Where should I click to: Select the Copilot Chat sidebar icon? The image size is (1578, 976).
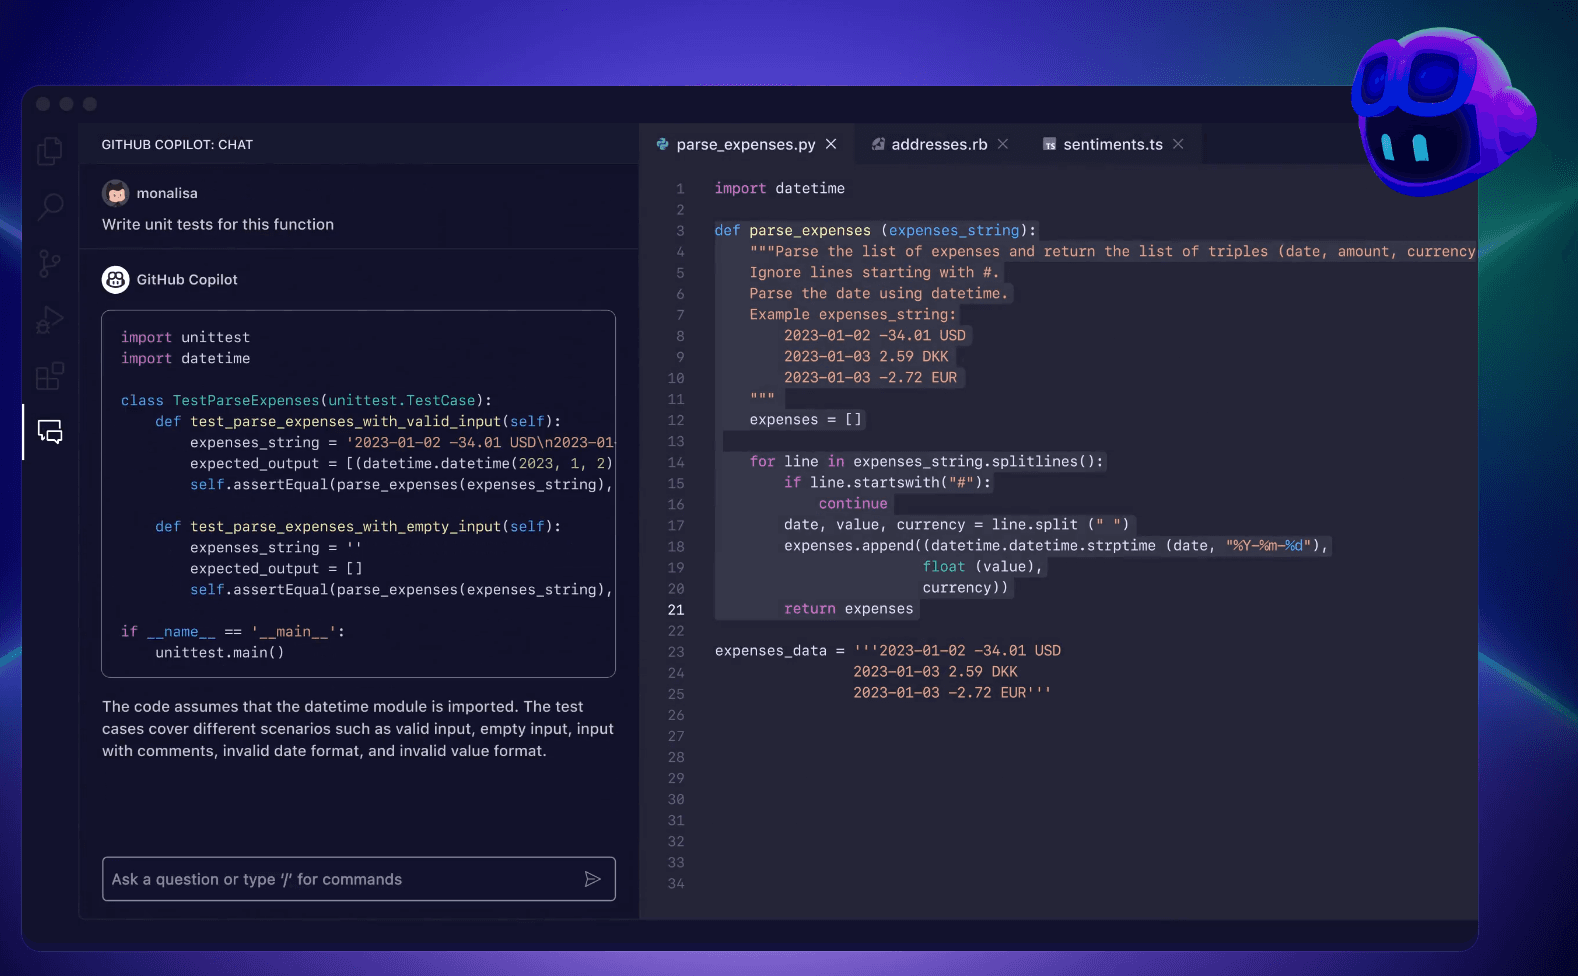(x=50, y=431)
